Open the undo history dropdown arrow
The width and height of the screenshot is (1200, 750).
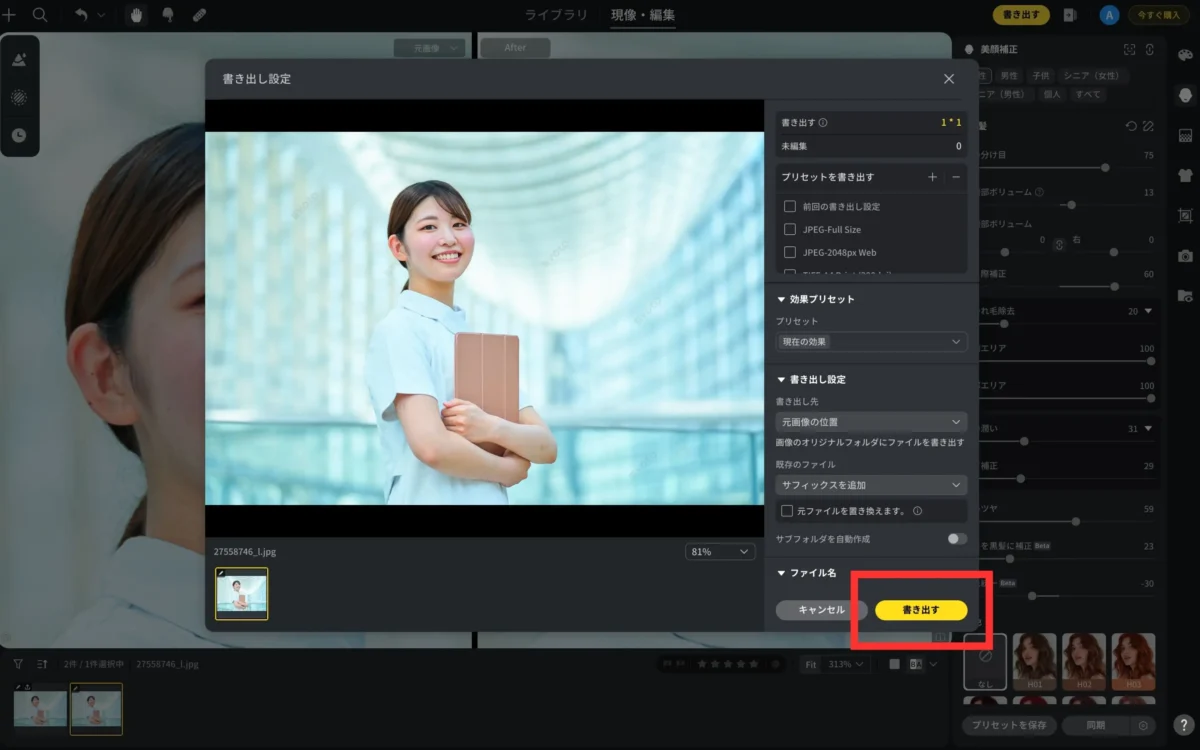point(101,16)
